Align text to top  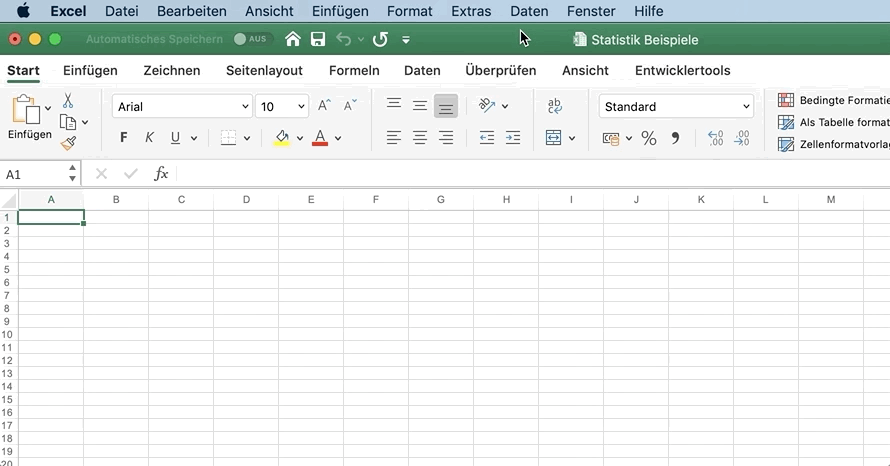pyautogui.click(x=394, y=104)
